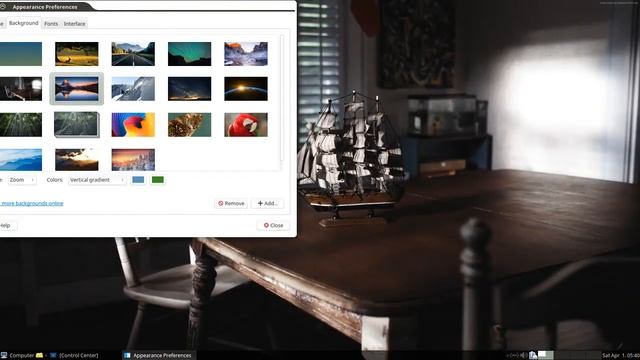Screen dimensions: 640x360
Task: Select the dark room with ship wallpaper
Action: (x=20, y=89)
